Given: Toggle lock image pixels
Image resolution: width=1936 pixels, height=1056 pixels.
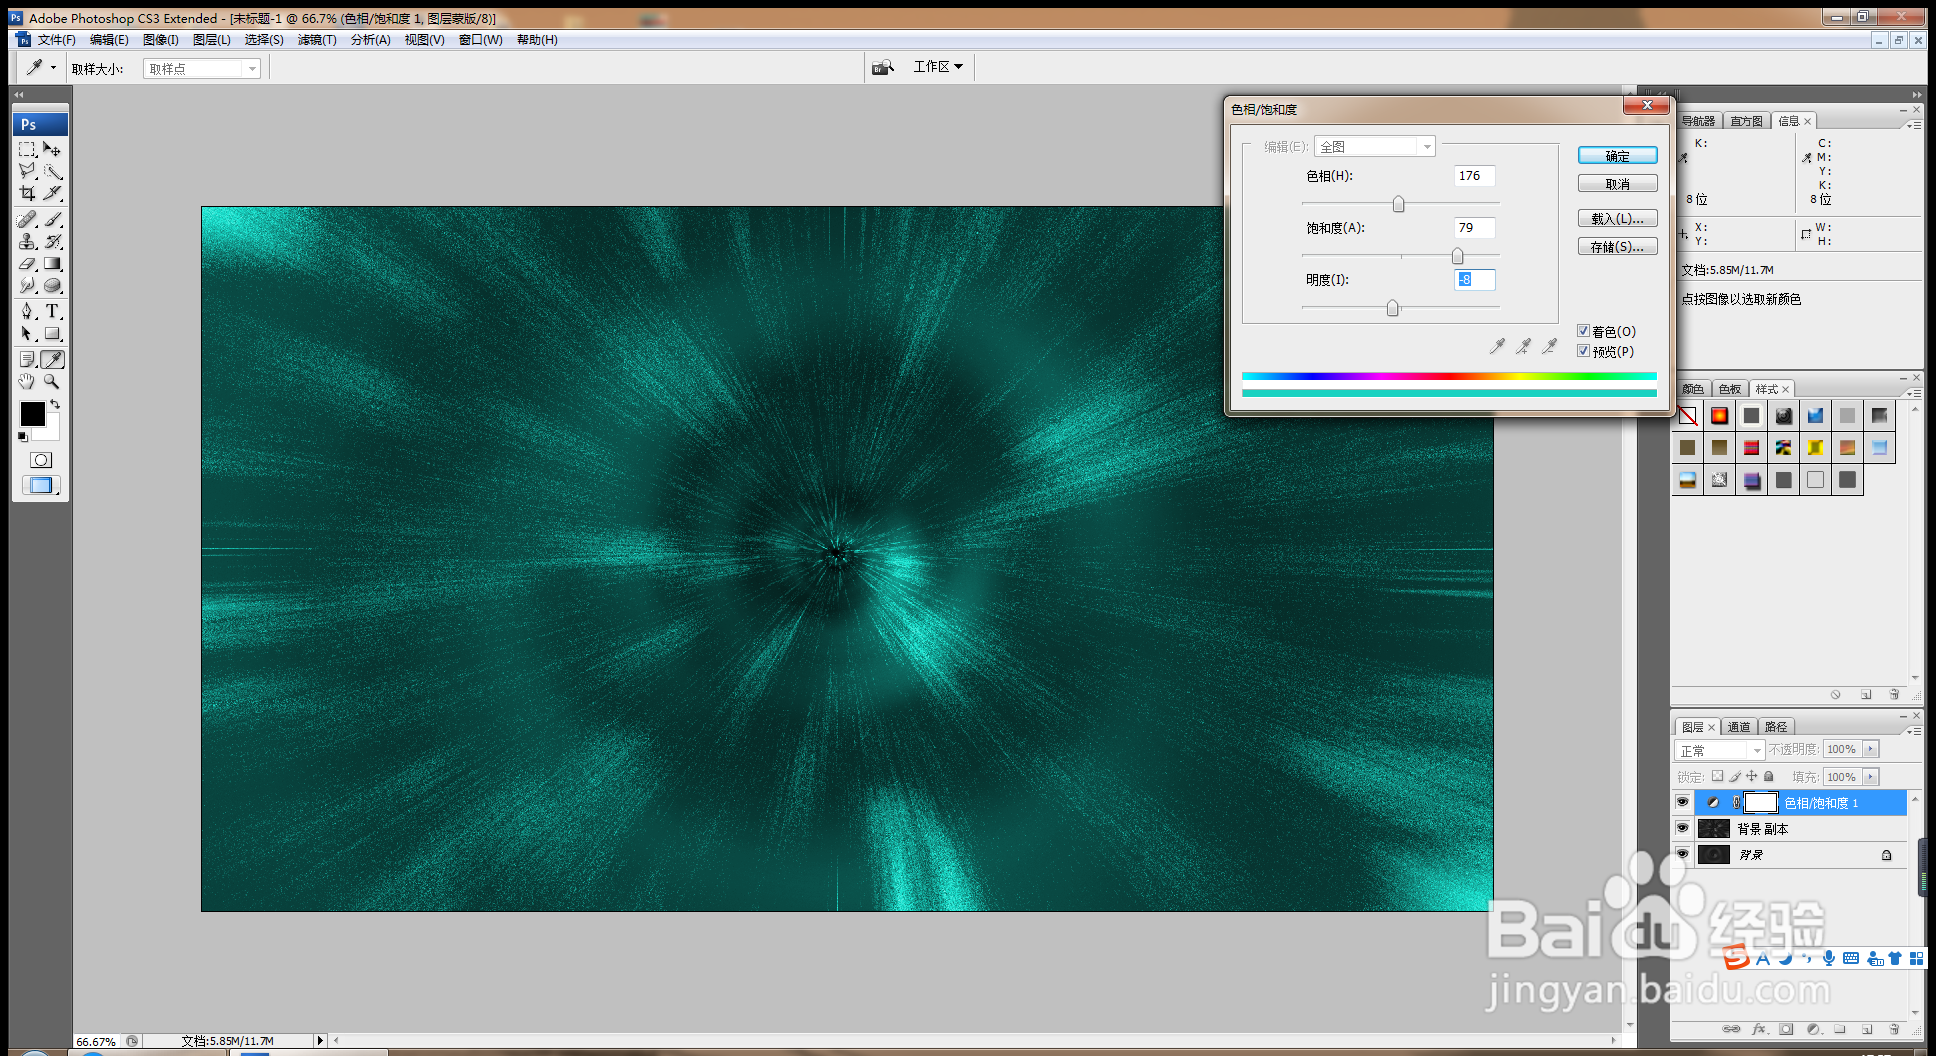Looking at the screenshot, I should tap(1735, 776).
